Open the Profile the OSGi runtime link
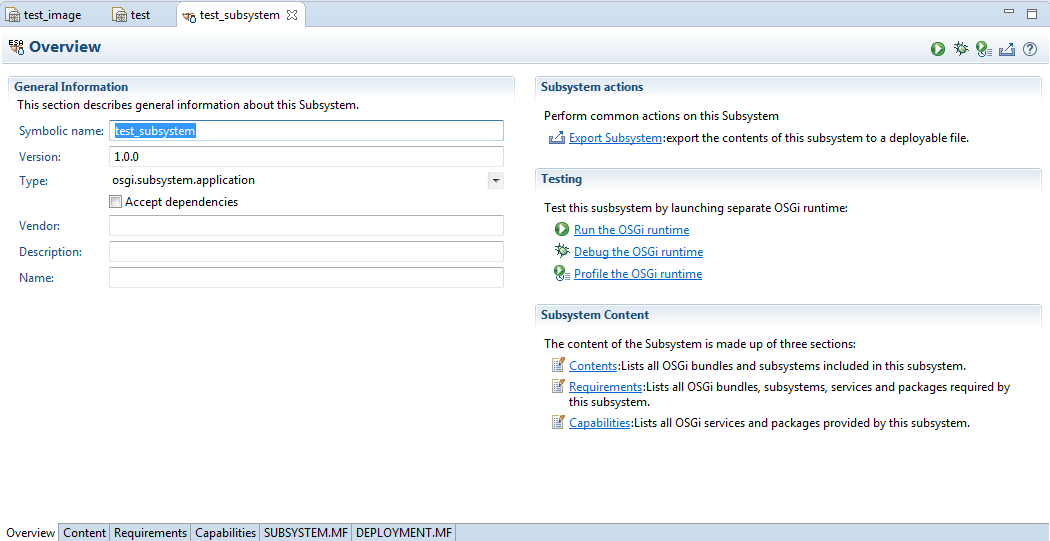 click(638, 274)
